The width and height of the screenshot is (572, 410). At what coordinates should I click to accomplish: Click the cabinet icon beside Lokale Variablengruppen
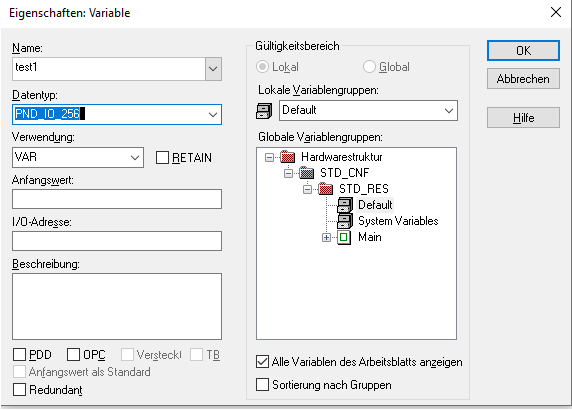(x=264, y=111)
